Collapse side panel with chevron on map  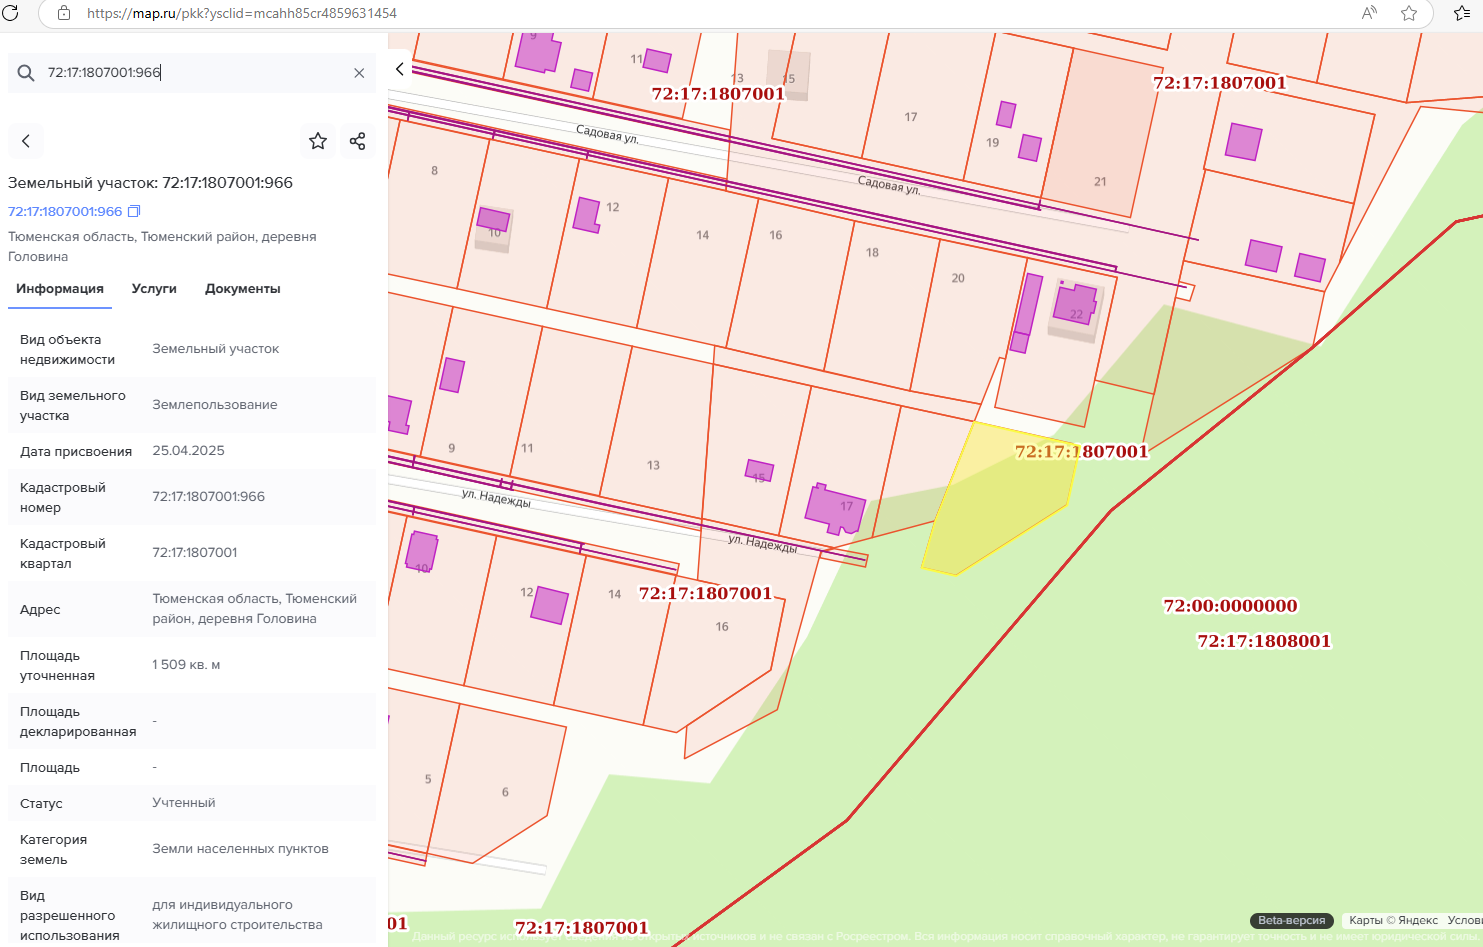[400, 69]
